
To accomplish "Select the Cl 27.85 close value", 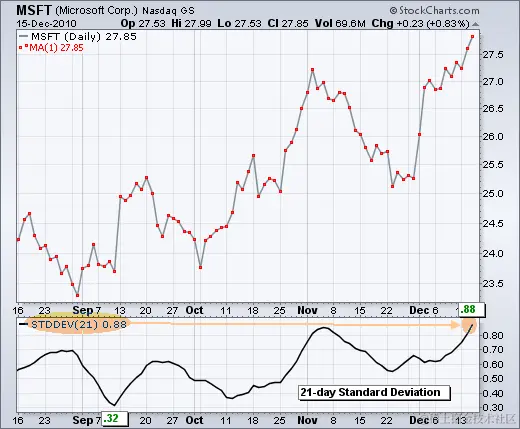I will 288,23.
